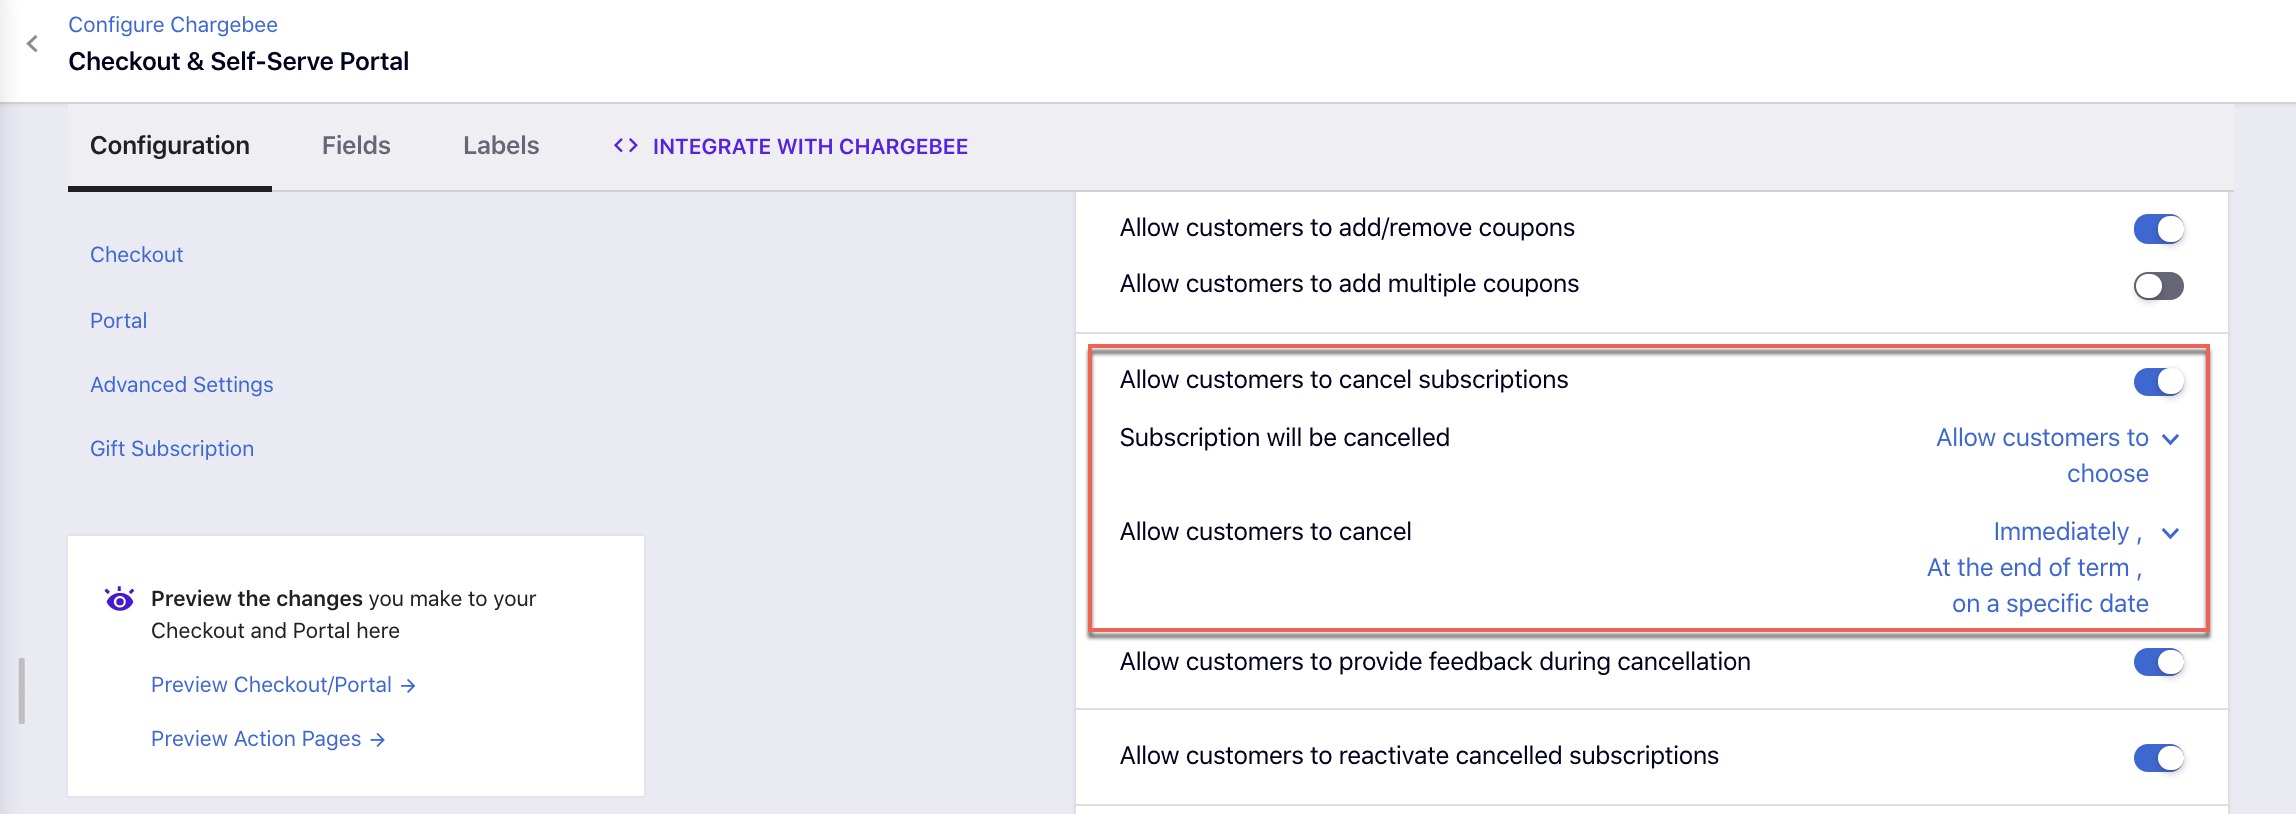Click the arrow after Preview Checkout/Portal
The image size is (2296, 814).
(x=408, y=686)
